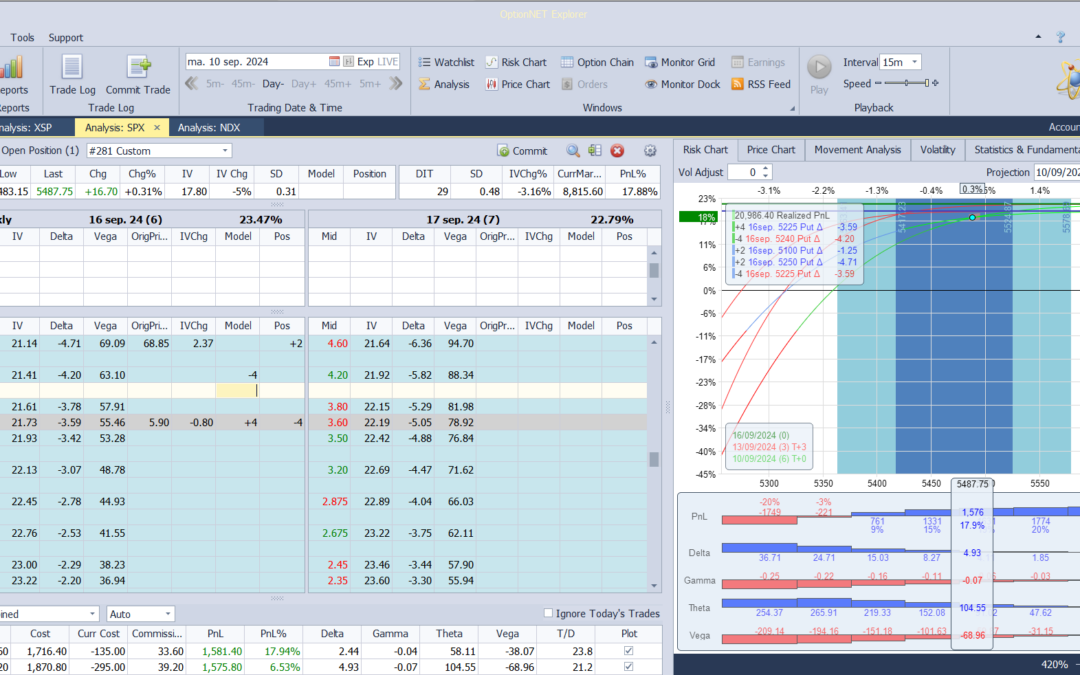Click the red delete X icon
The image size is (1080, 675).
click(x=617, y=151)
